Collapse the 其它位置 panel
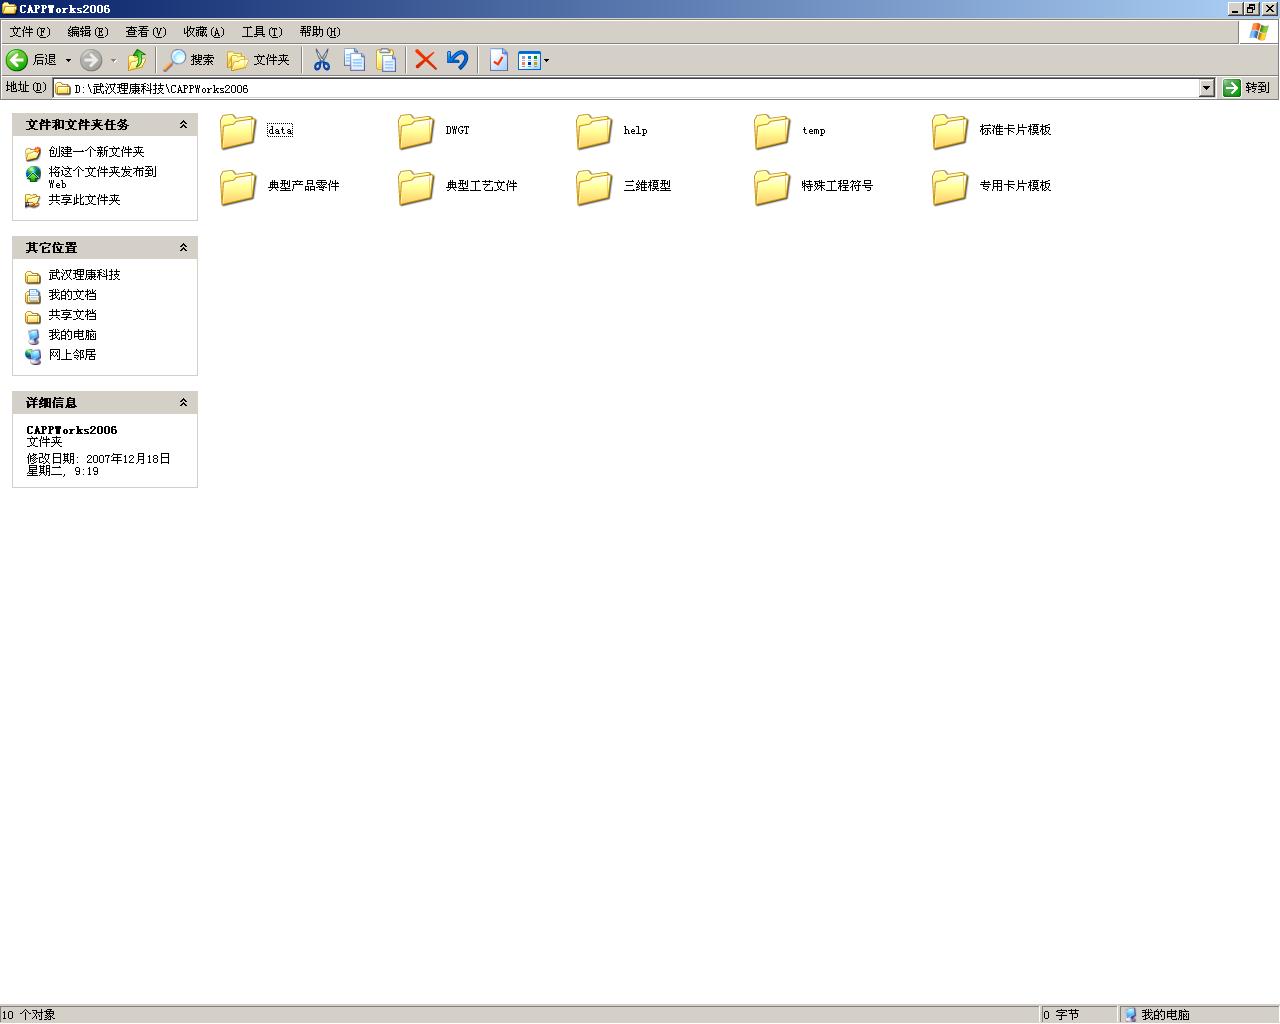Viewport: 1280px width, 1024px height. 183,248
